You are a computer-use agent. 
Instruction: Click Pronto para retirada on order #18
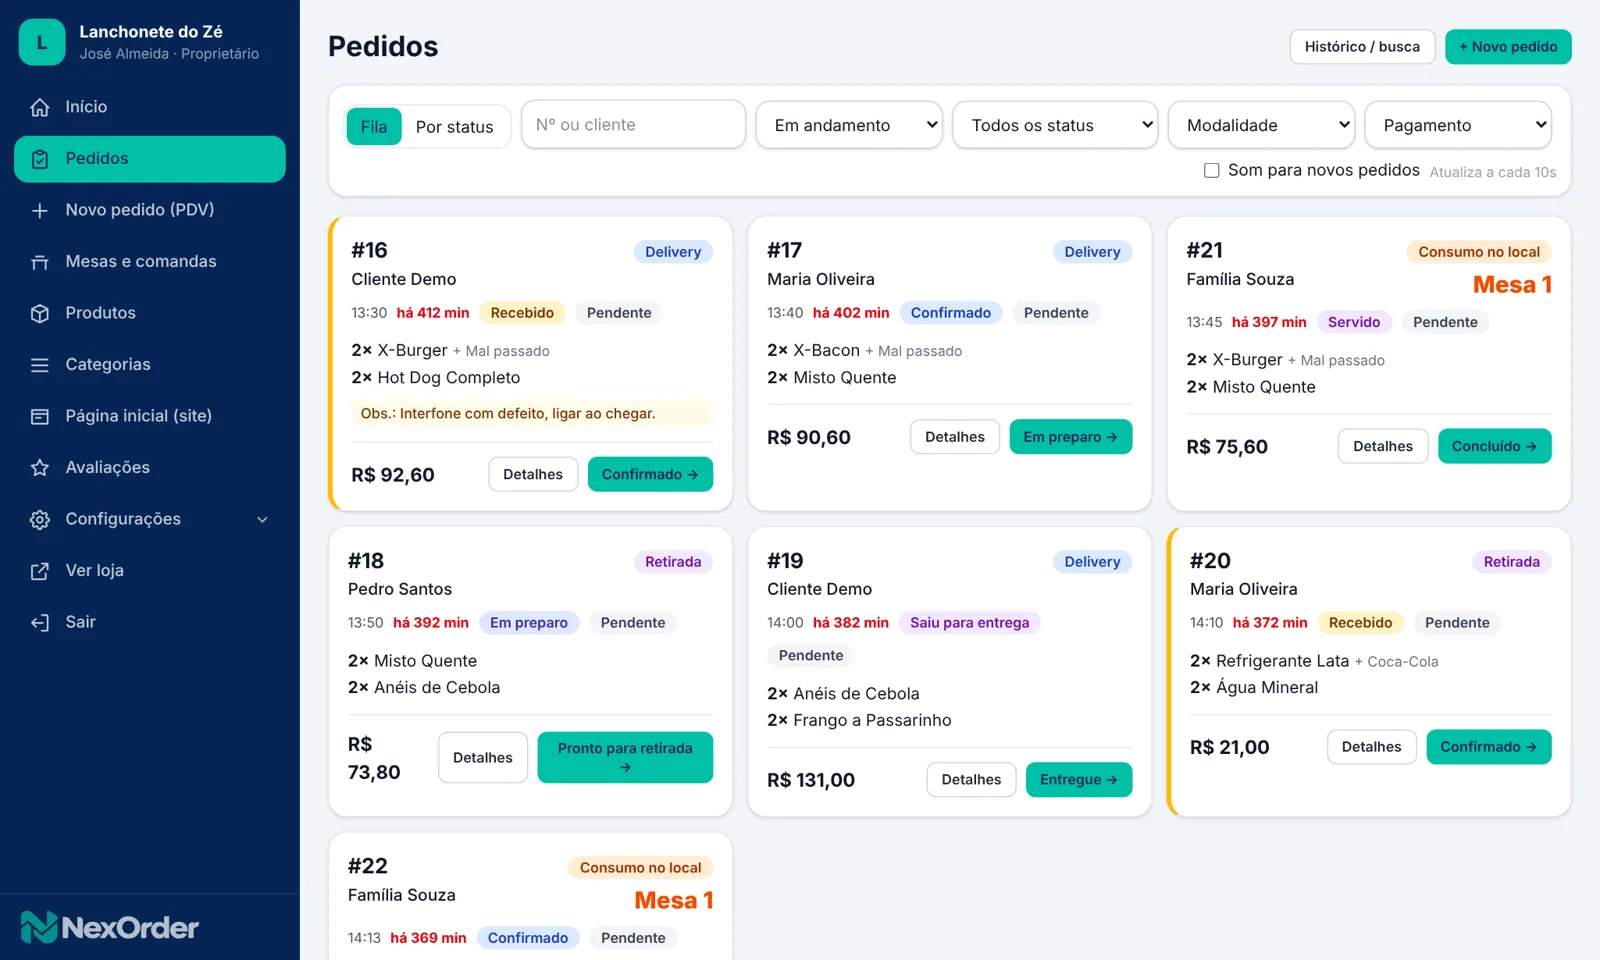(x=625, y=757)
